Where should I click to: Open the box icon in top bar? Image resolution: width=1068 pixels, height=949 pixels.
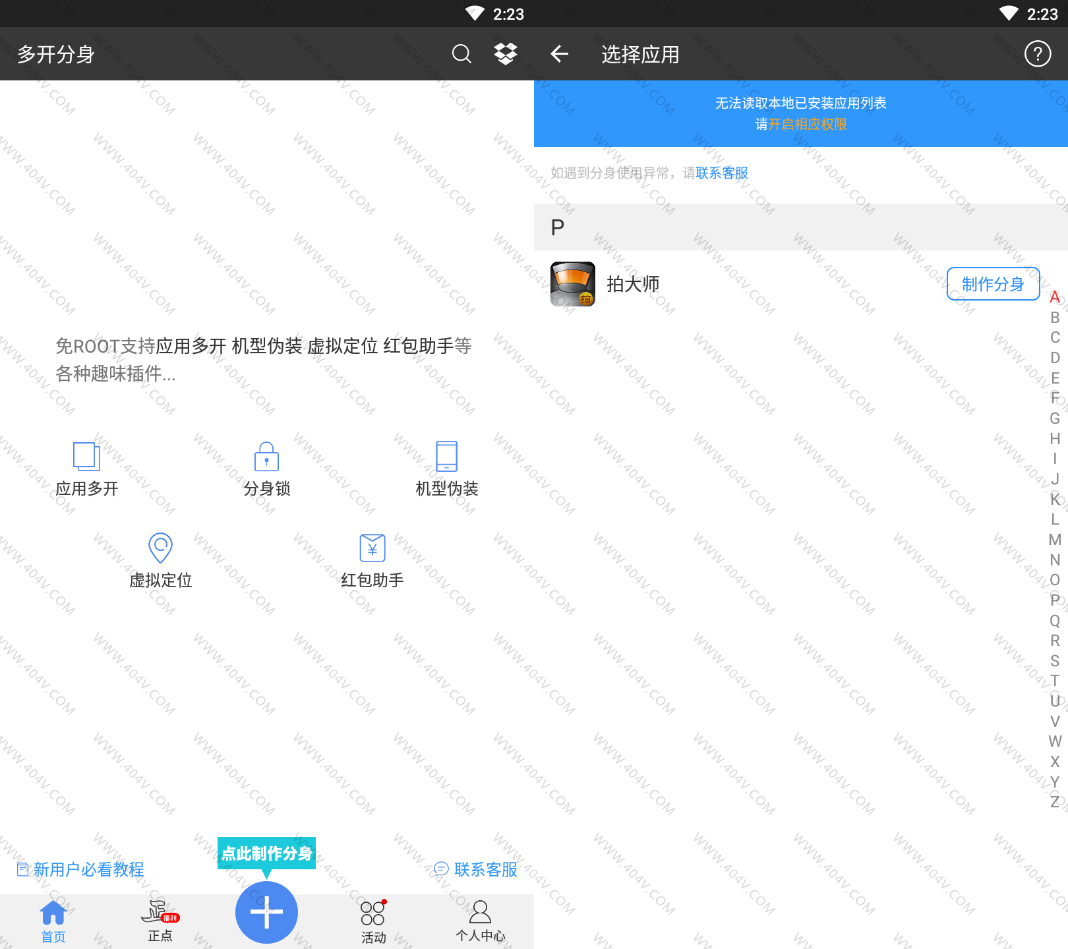[x=506, y=54]
